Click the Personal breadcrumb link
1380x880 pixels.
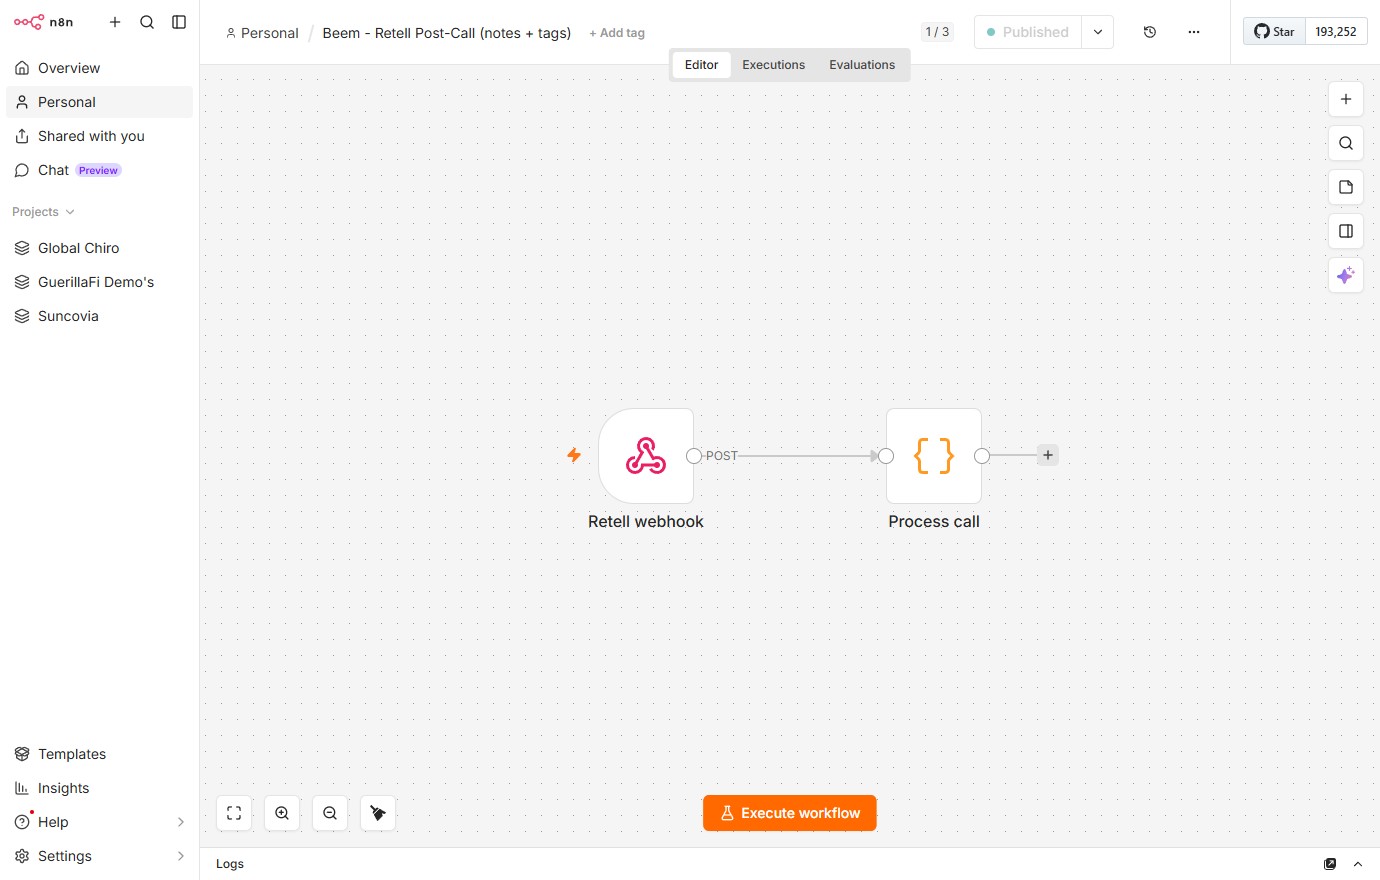(262, 33)
